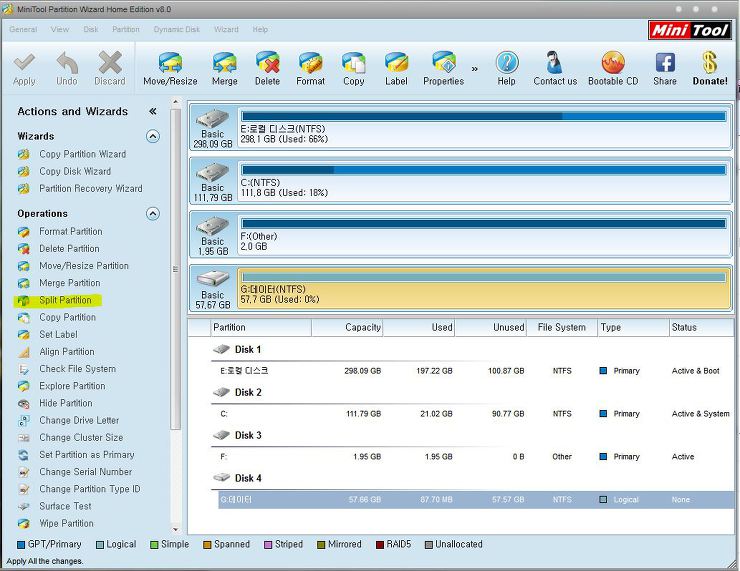This screenshot has height=571, width=740.
Task: Launch the Copy Partition Wizard
Action: point(83,154)
